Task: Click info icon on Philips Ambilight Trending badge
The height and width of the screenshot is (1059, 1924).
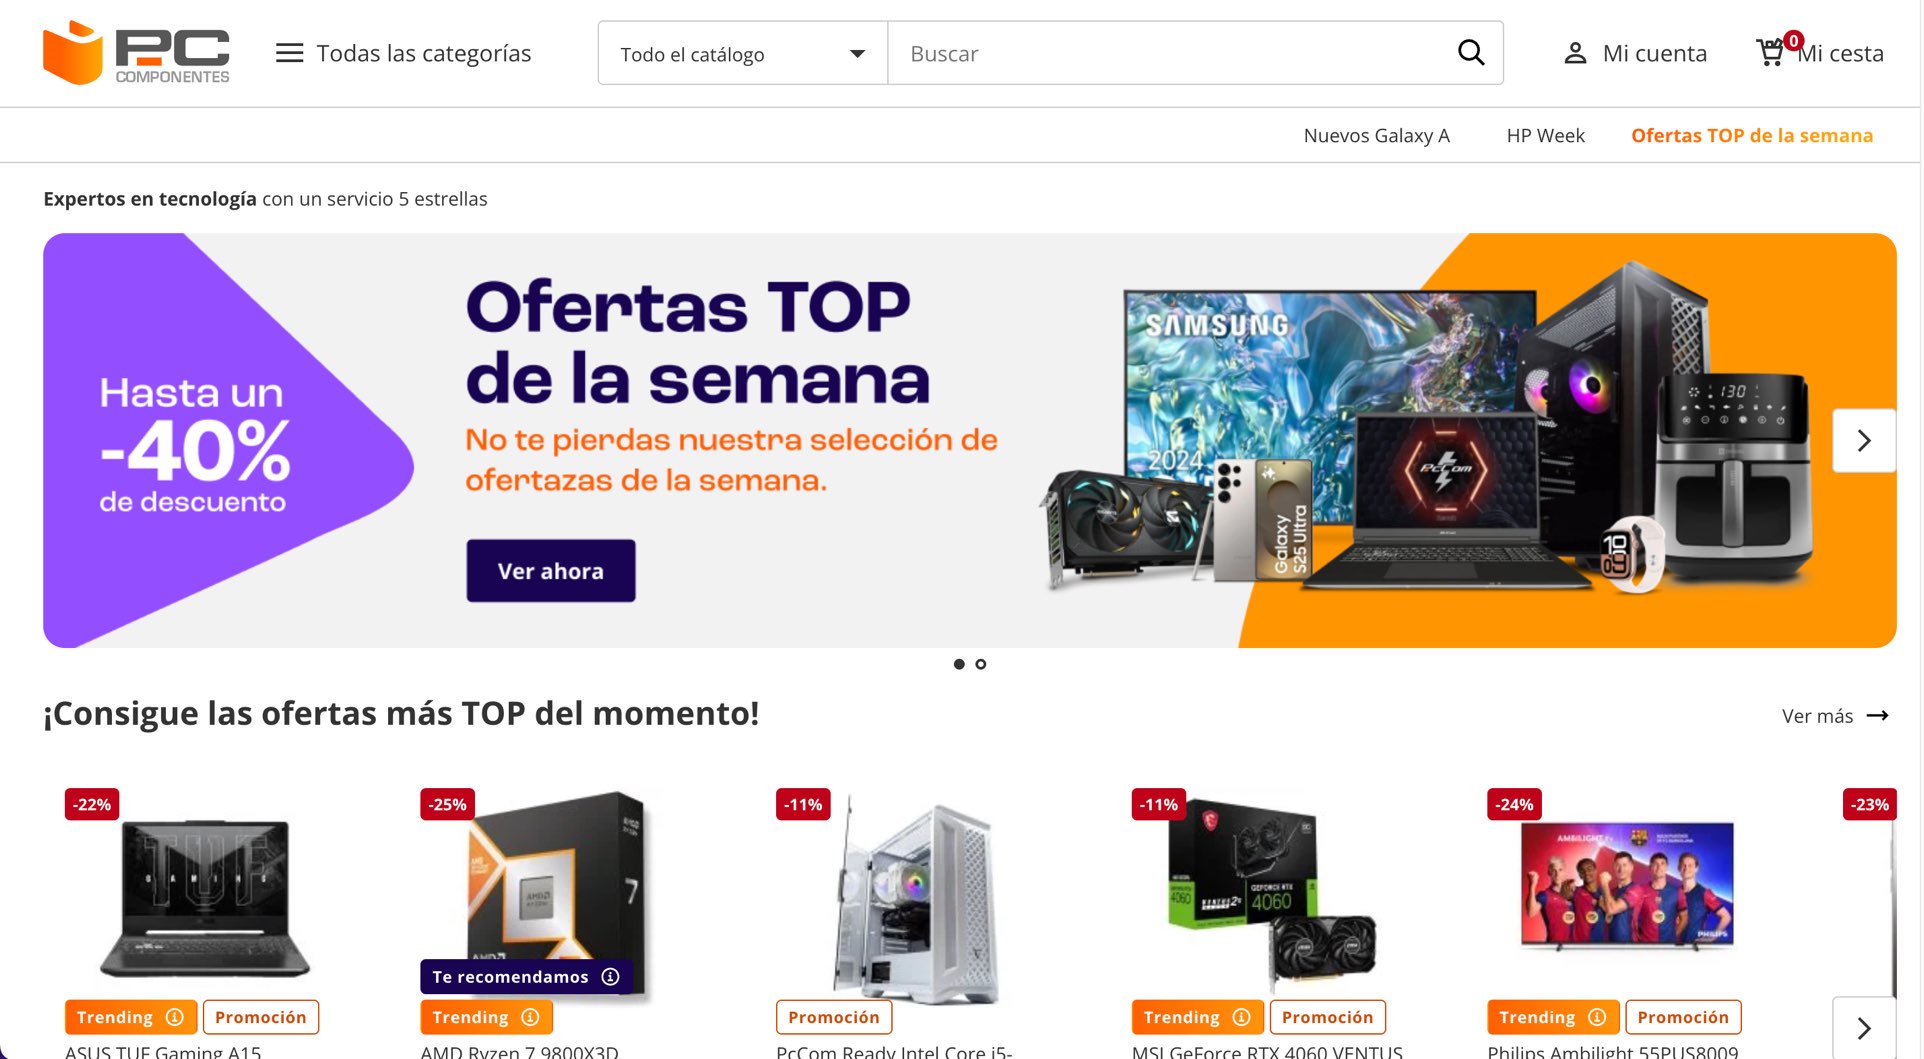Action: 1597,1017
